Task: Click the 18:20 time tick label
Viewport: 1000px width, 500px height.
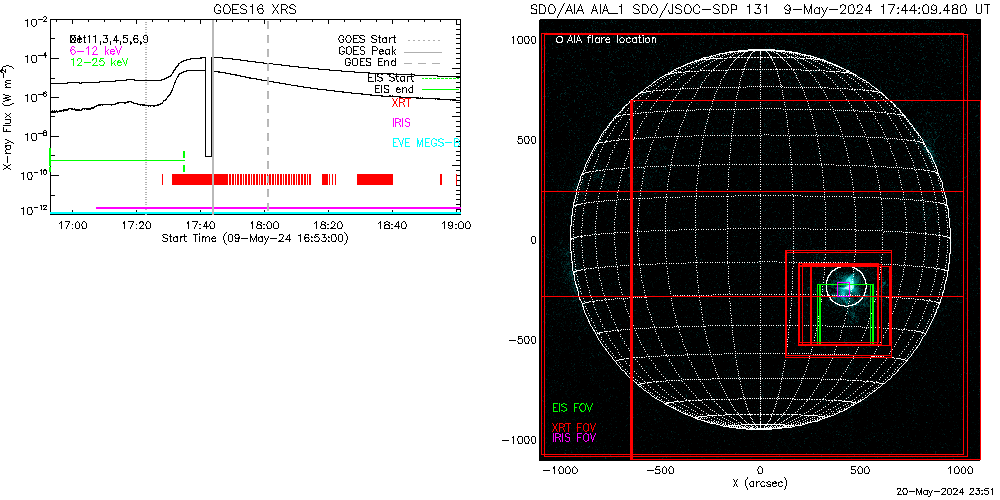Action: click(x=328, y=225)
